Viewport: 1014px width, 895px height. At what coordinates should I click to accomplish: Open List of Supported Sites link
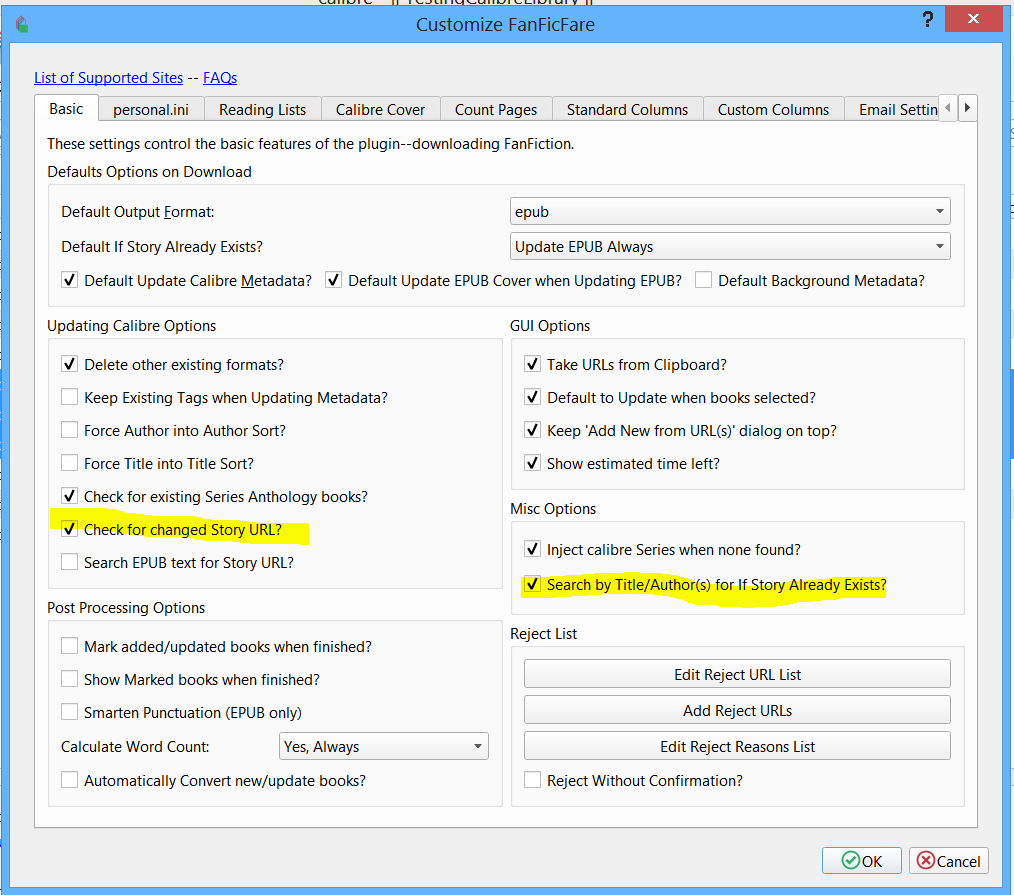pyautogui.click(x=109, y=78)
